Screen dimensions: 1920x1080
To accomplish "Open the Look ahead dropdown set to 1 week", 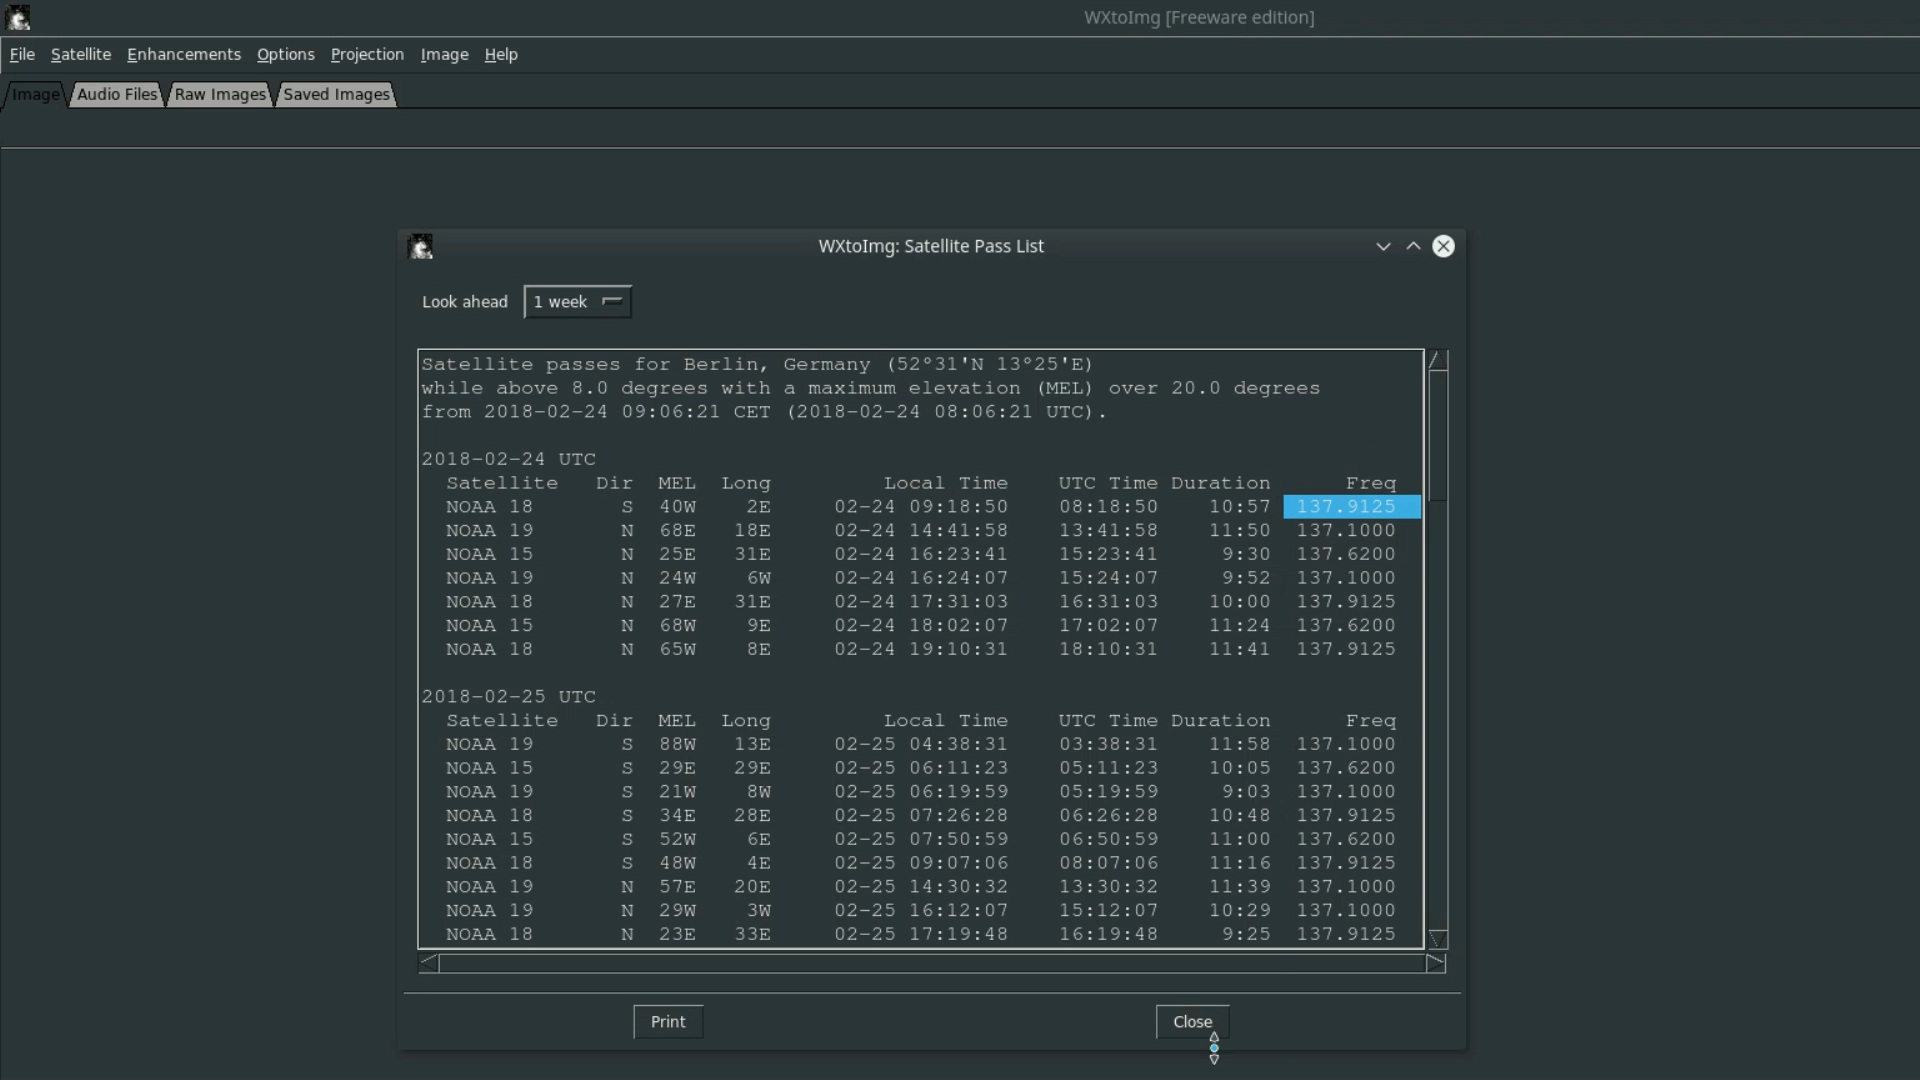I will click(577, 301).
